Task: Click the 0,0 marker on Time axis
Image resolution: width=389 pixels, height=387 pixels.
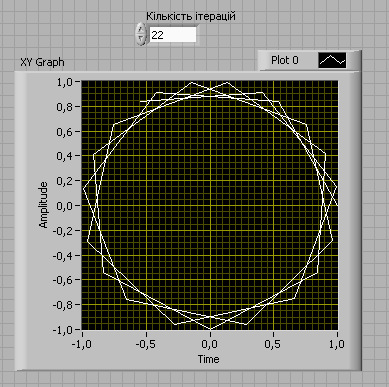Action: [210, 344]
